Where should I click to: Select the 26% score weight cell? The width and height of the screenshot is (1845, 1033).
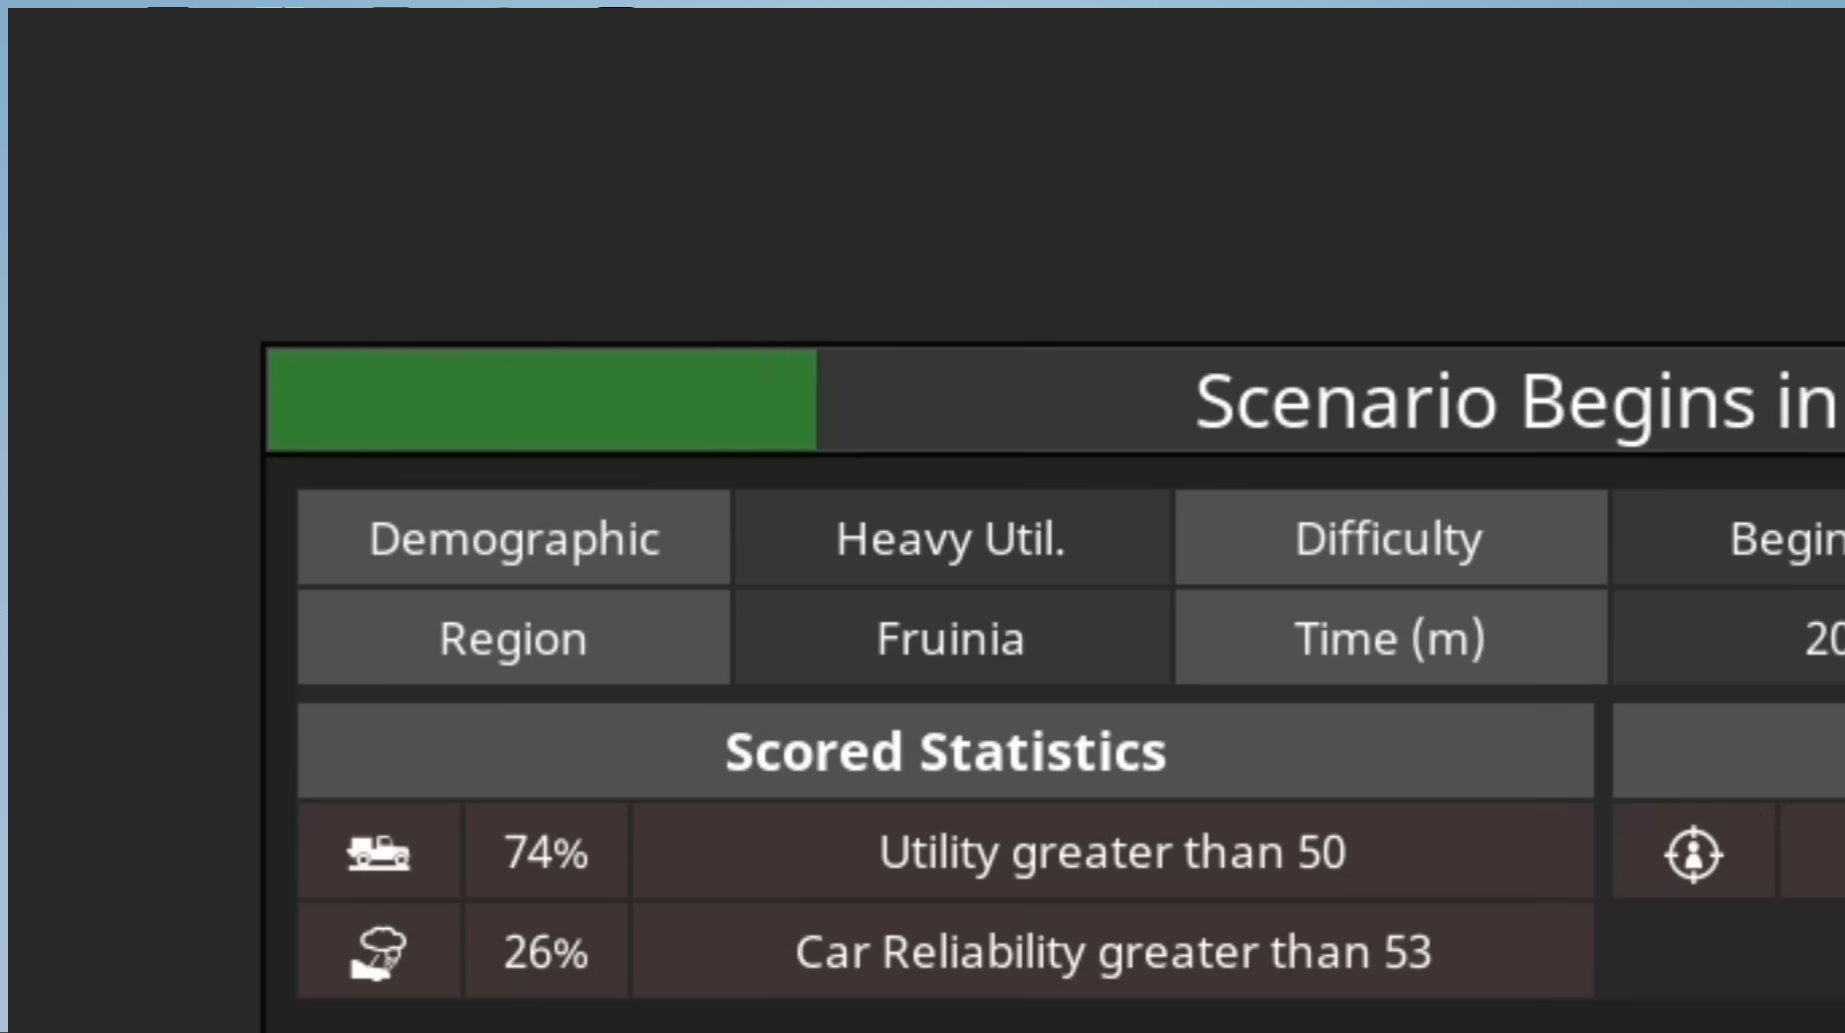coord(546,952)
